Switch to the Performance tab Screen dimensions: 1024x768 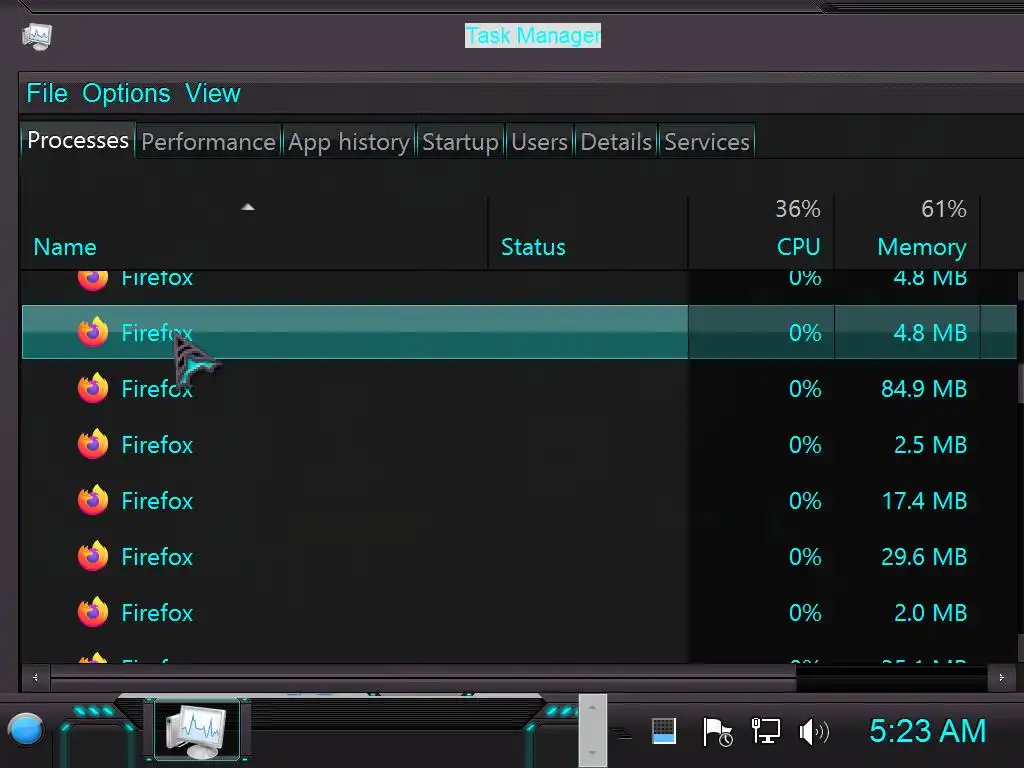[208, 142]
